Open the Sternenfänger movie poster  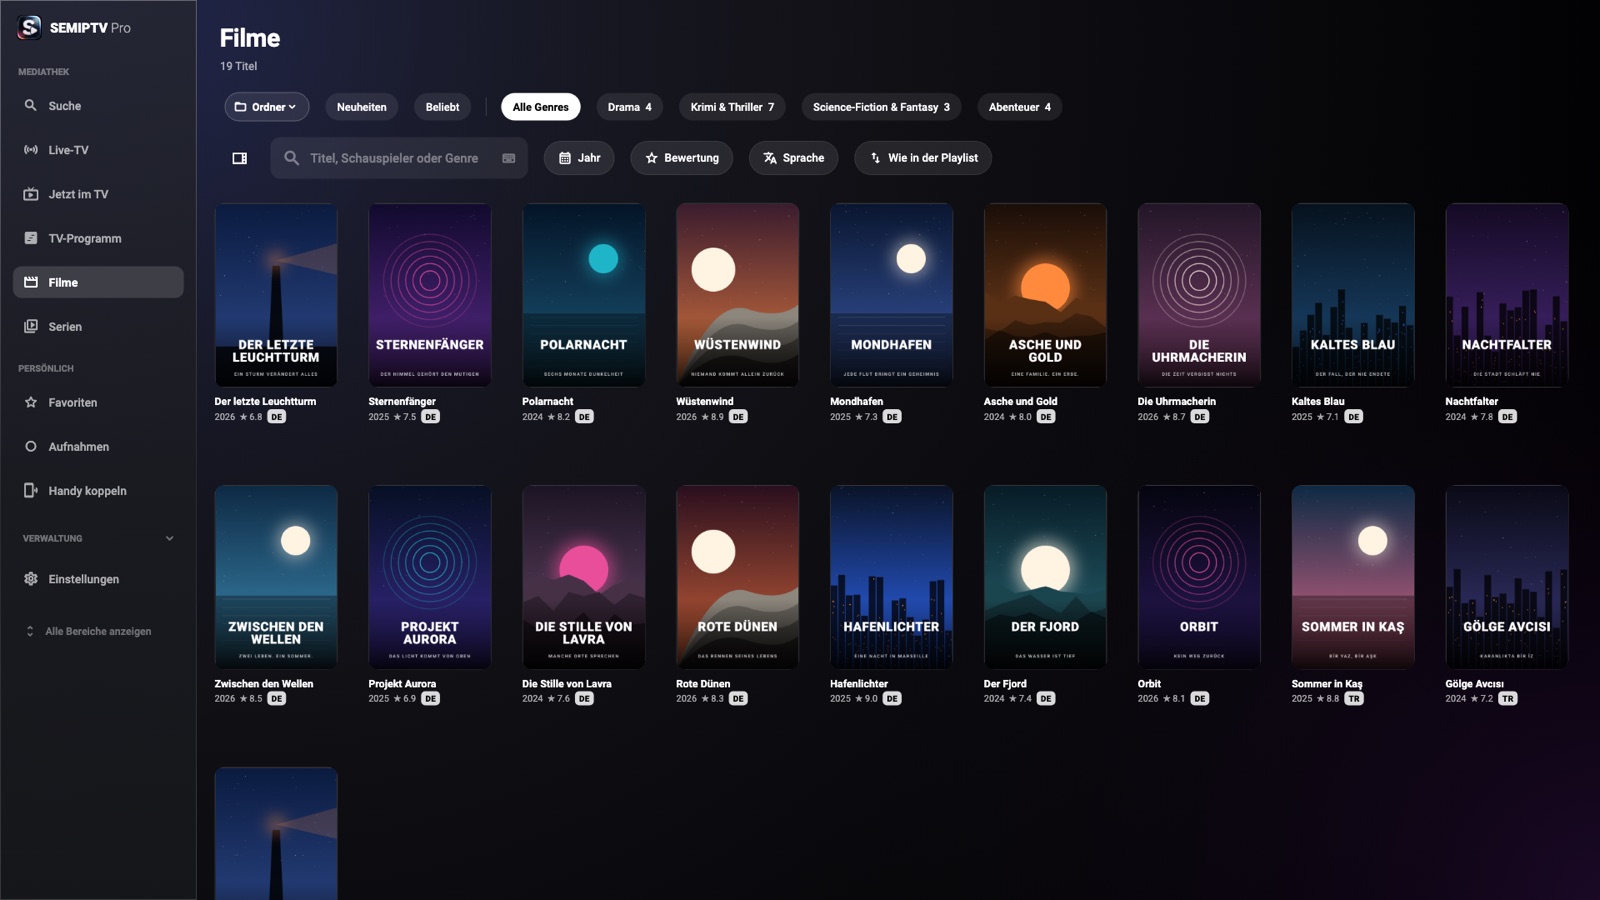[x=430, y=295]
